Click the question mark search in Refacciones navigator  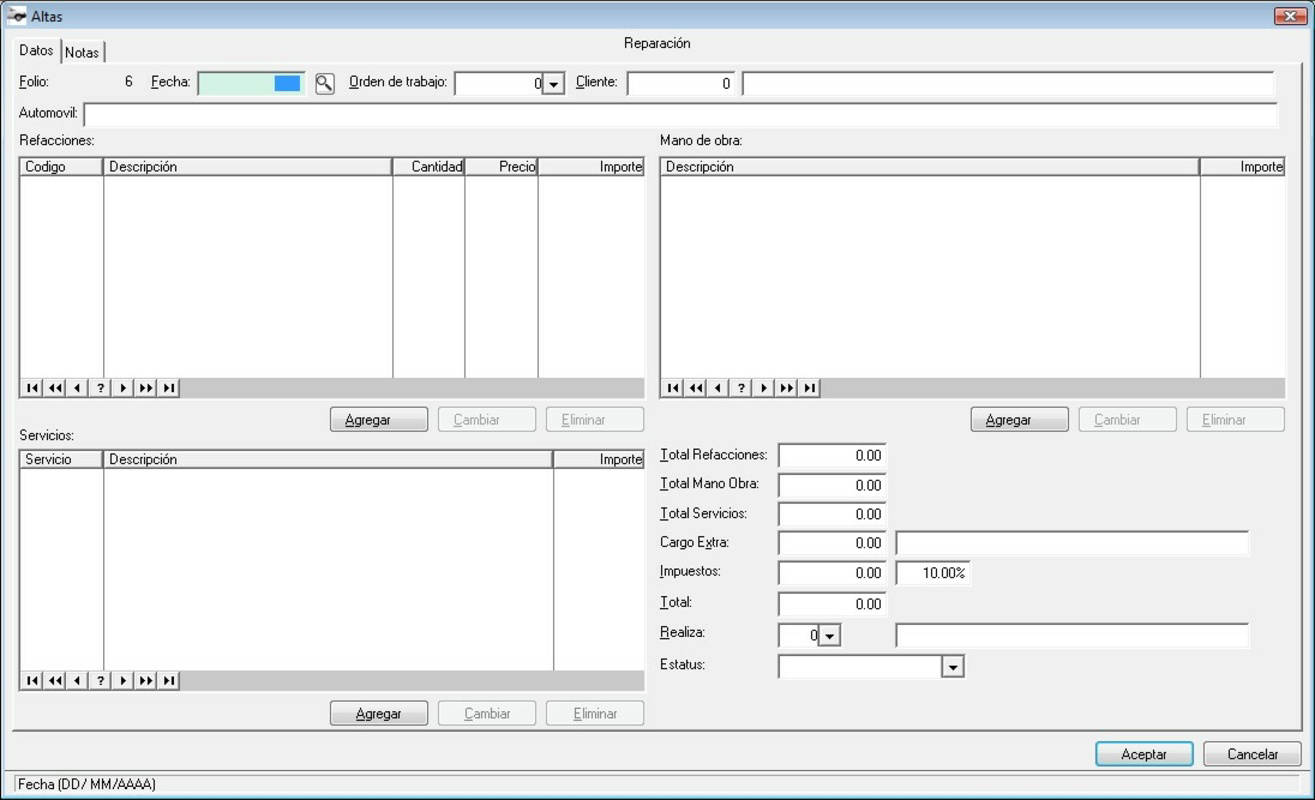[100, 388]
